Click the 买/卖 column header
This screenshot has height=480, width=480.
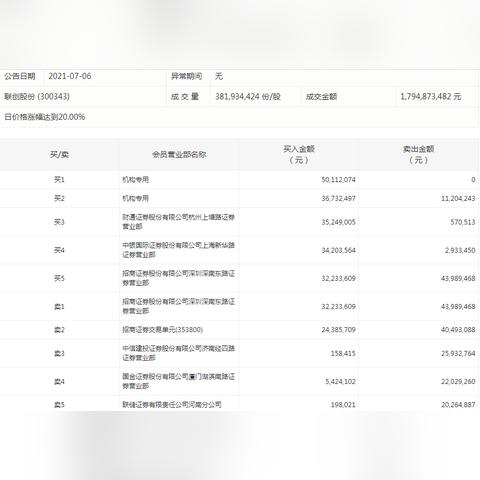pos(59,154)
